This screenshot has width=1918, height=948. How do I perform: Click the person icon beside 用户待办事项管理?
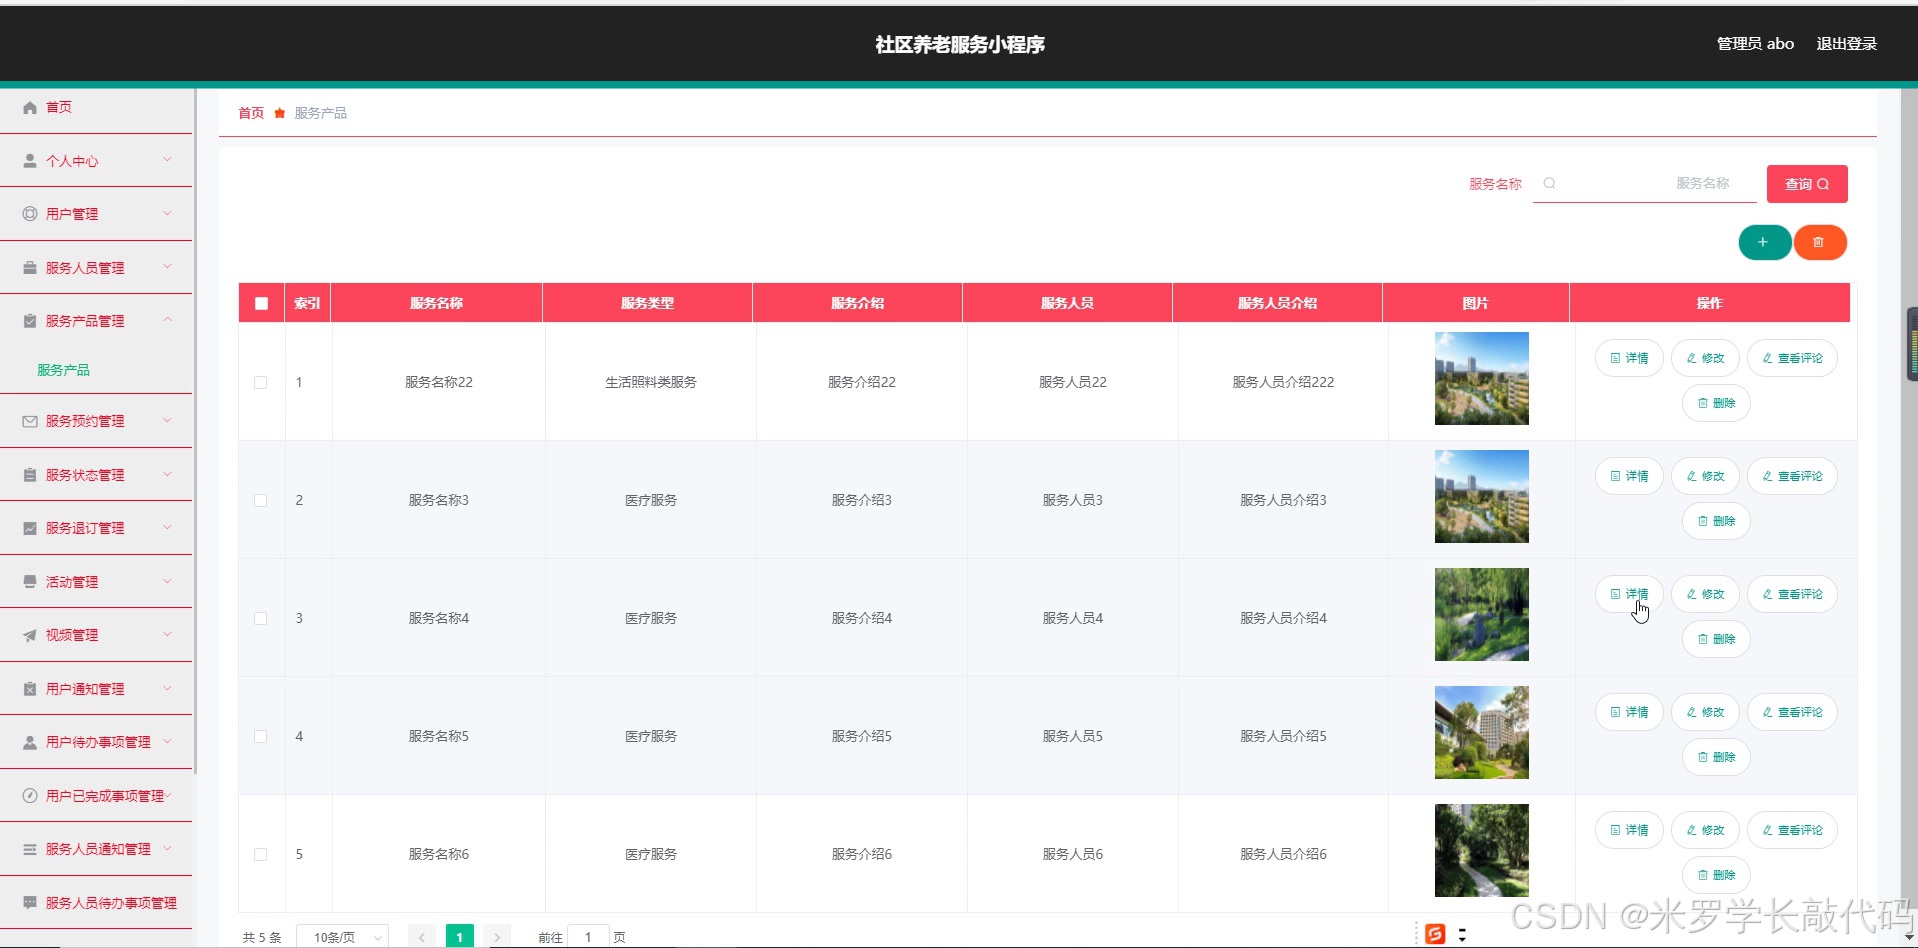click(30, 742)
